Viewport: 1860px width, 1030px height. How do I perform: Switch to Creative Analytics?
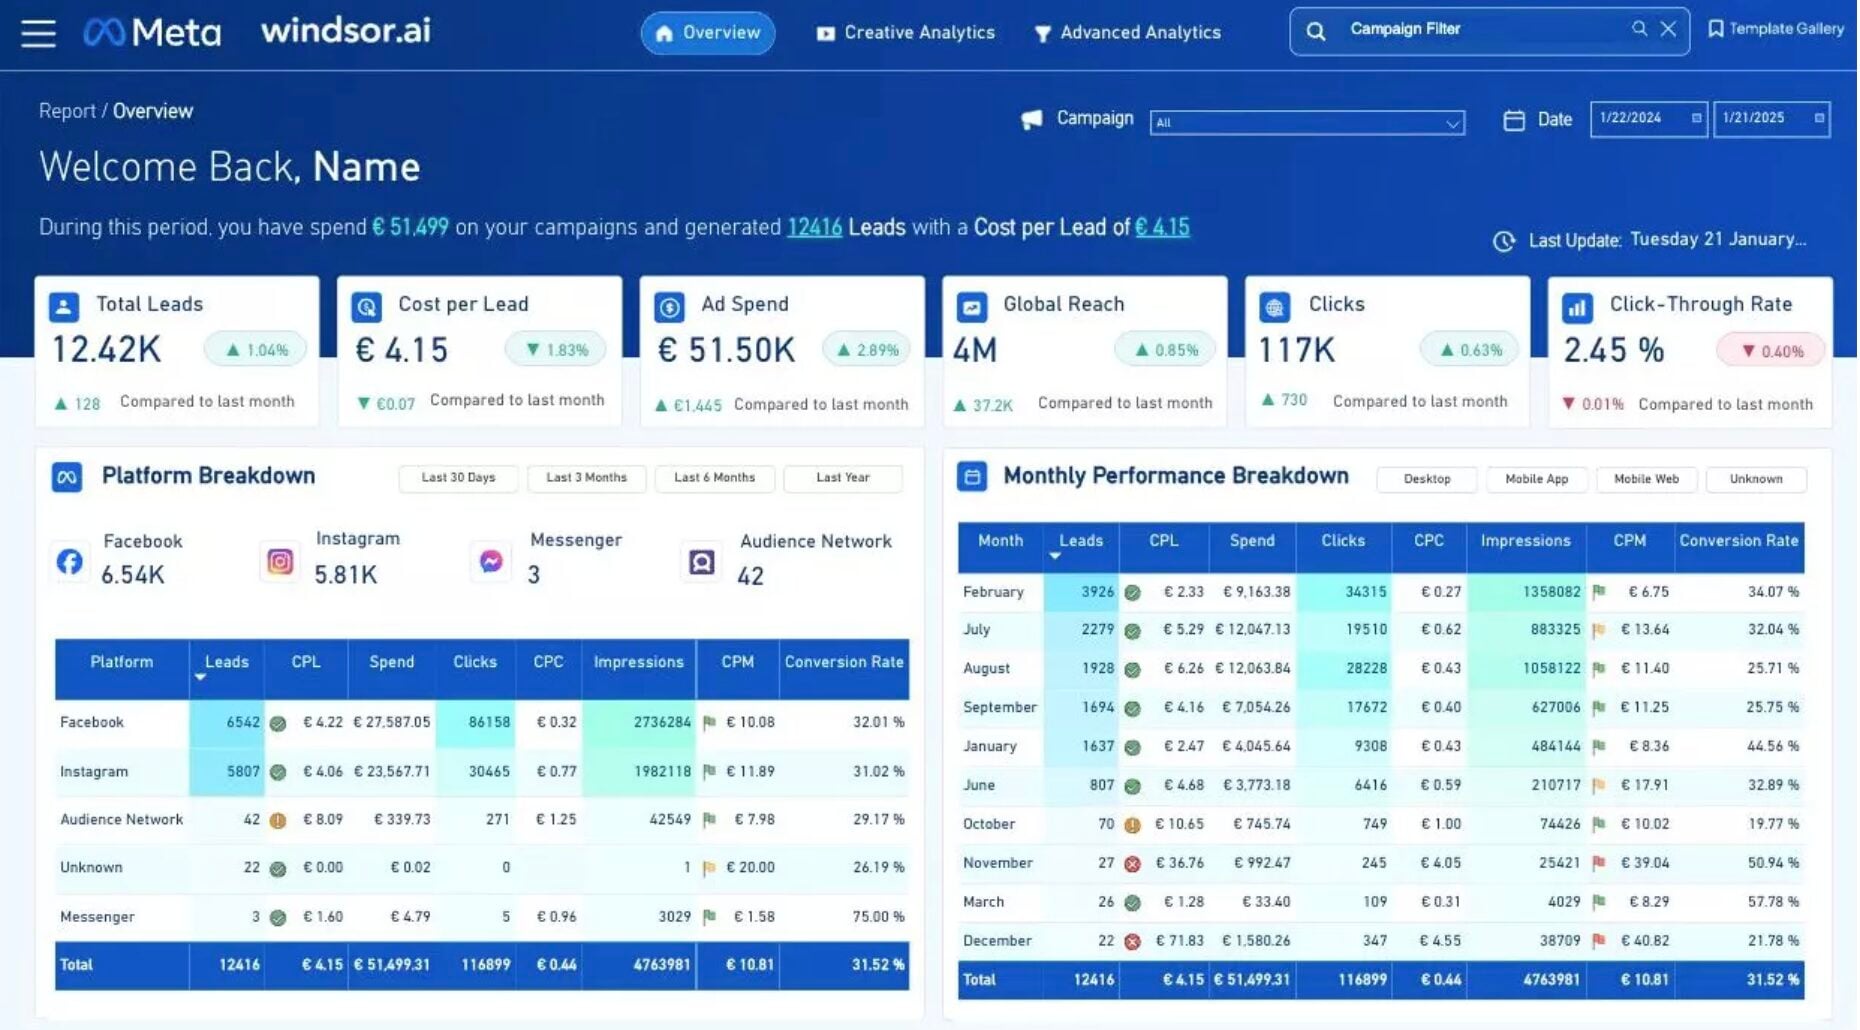pyautogui.click(x=905, y=32)
